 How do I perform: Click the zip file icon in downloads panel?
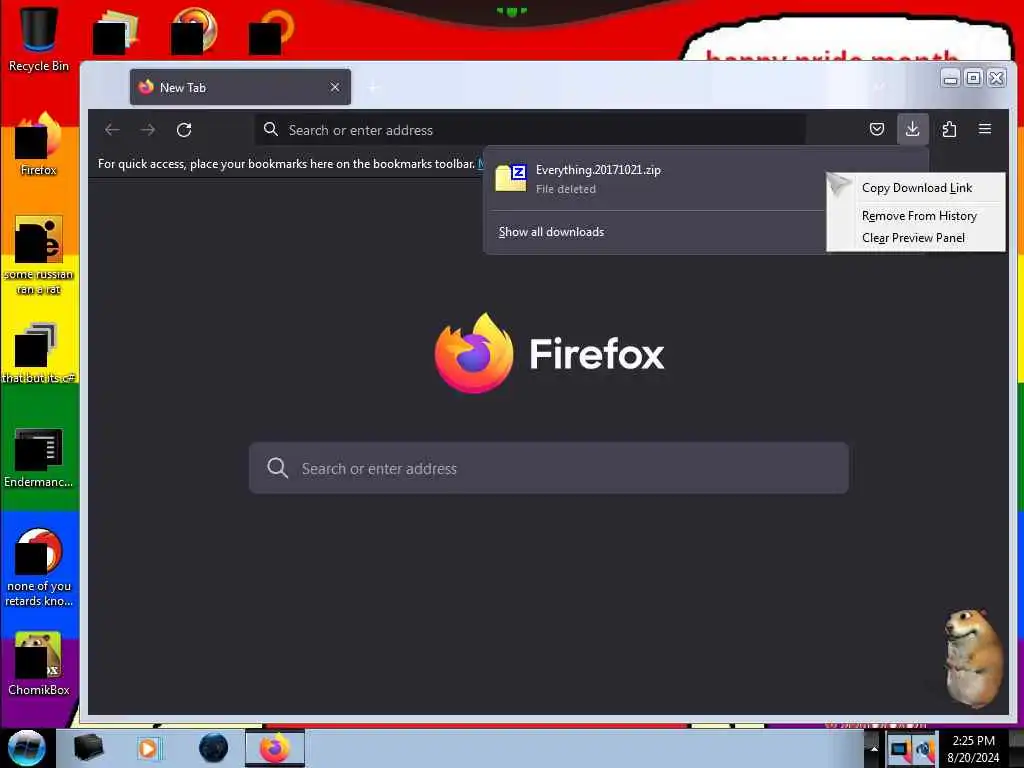point(511,178)
